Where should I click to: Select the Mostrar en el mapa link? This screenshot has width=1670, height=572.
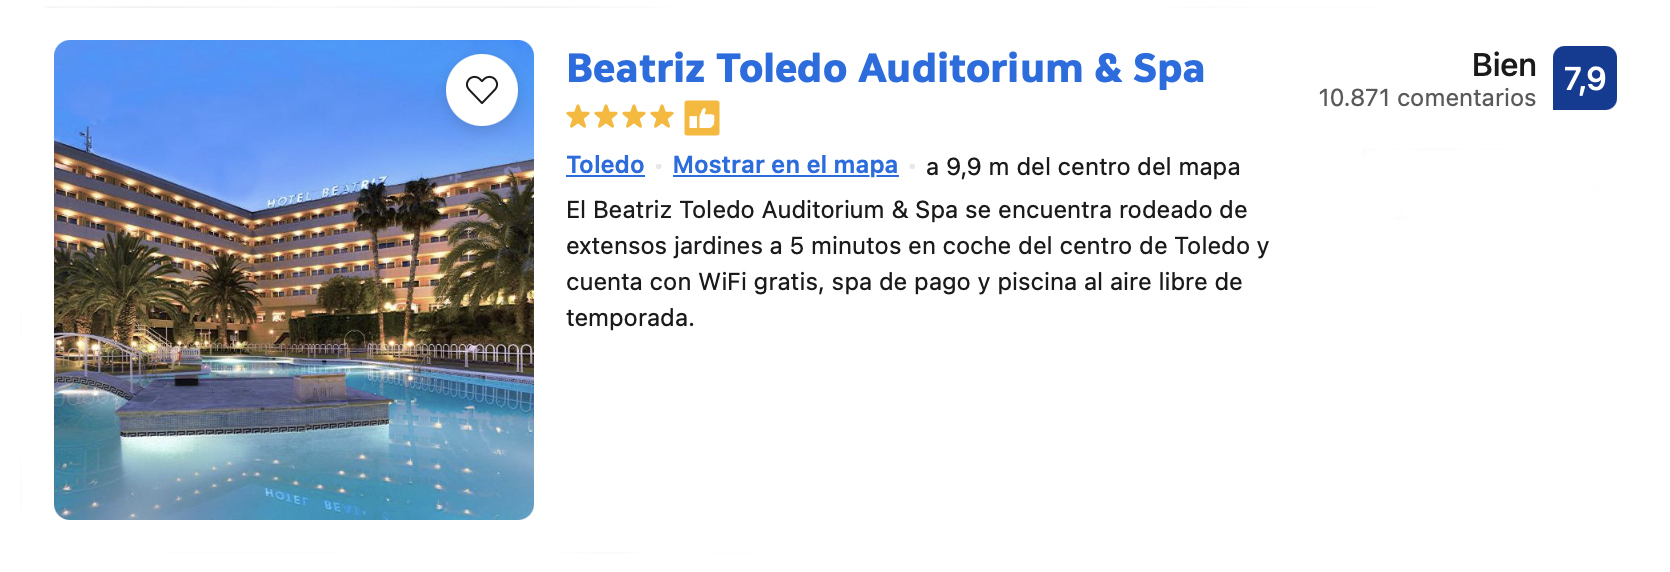pos(785,165)
